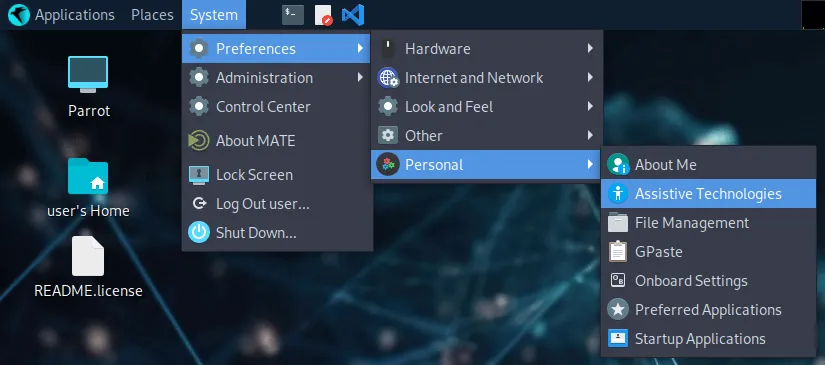Launch GPaste from Personal menu
Image resolution: width=825 pixels, height=365 pixels.
click(x=708, y=251)
